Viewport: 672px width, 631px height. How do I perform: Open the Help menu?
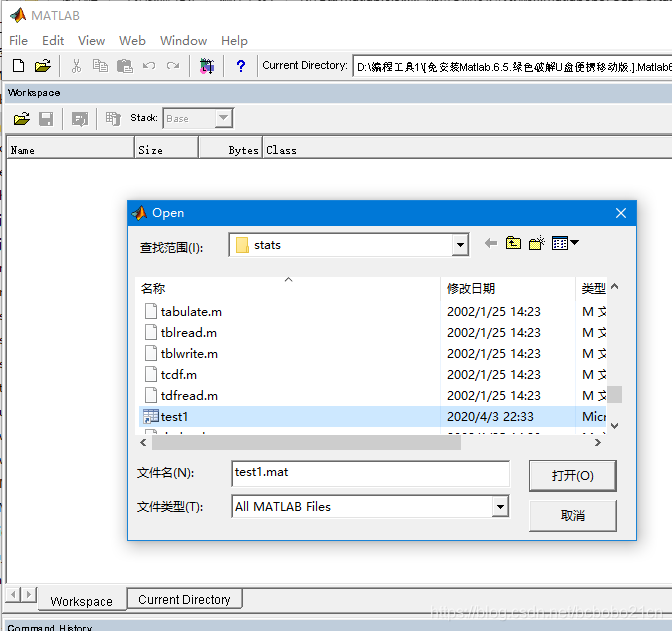[234, 41]
